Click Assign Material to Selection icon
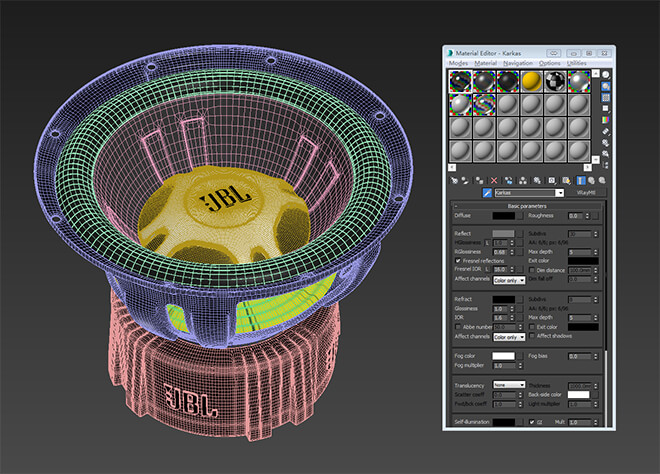 479,181
